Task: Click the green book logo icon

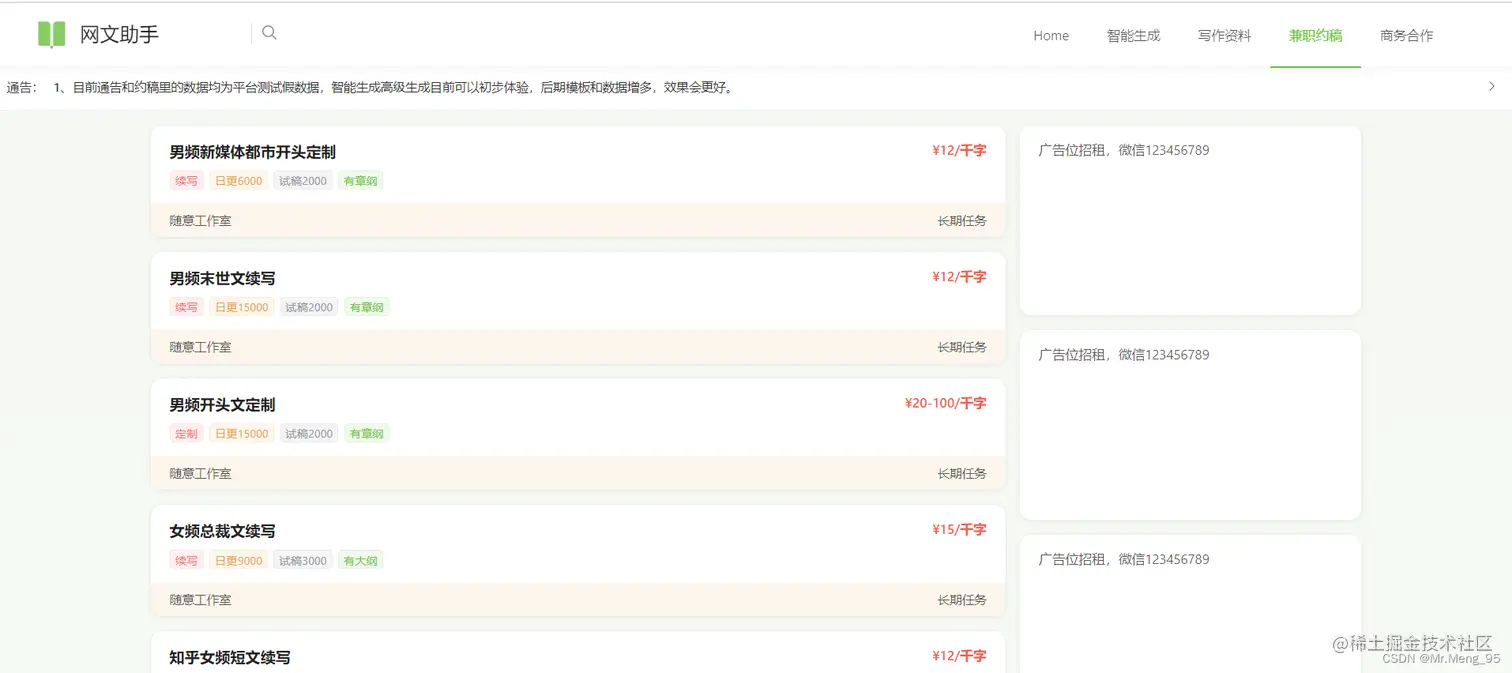Action: pyautogui.click(x=52, y=34)
